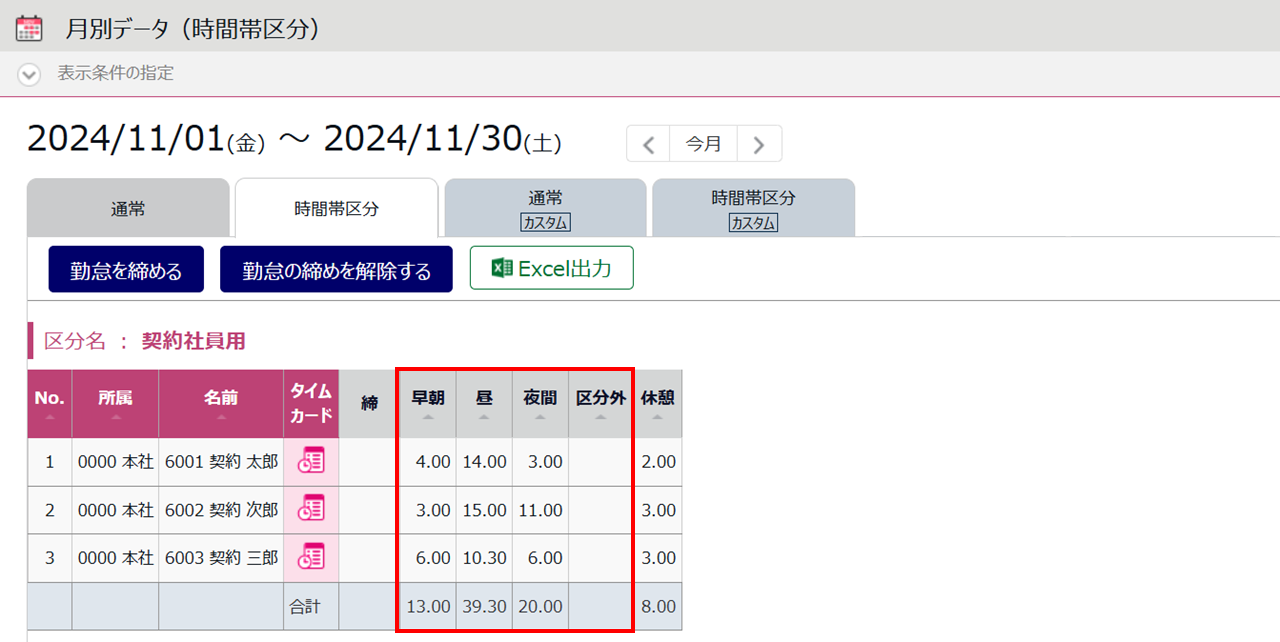Sort by 名前 column header
The width and height of the screenshot is (1280, 642).
click(x=221, y=404)
